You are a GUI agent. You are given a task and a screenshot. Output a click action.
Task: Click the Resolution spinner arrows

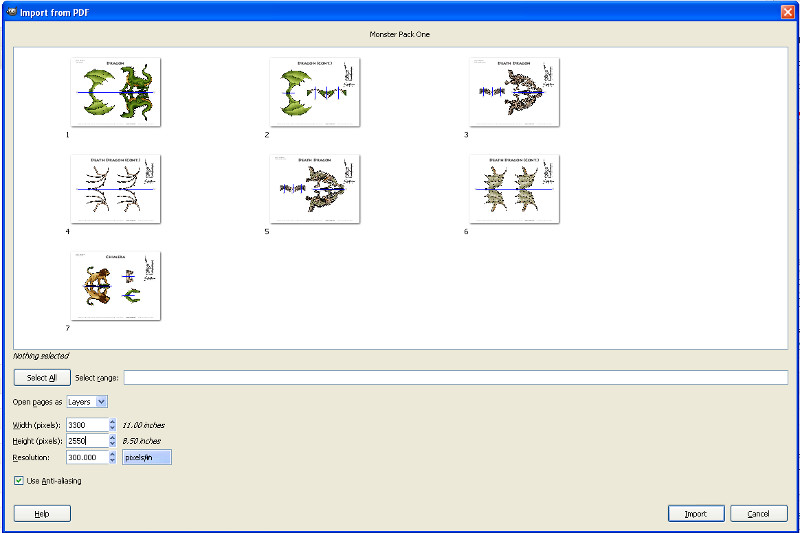click(111, 457)
